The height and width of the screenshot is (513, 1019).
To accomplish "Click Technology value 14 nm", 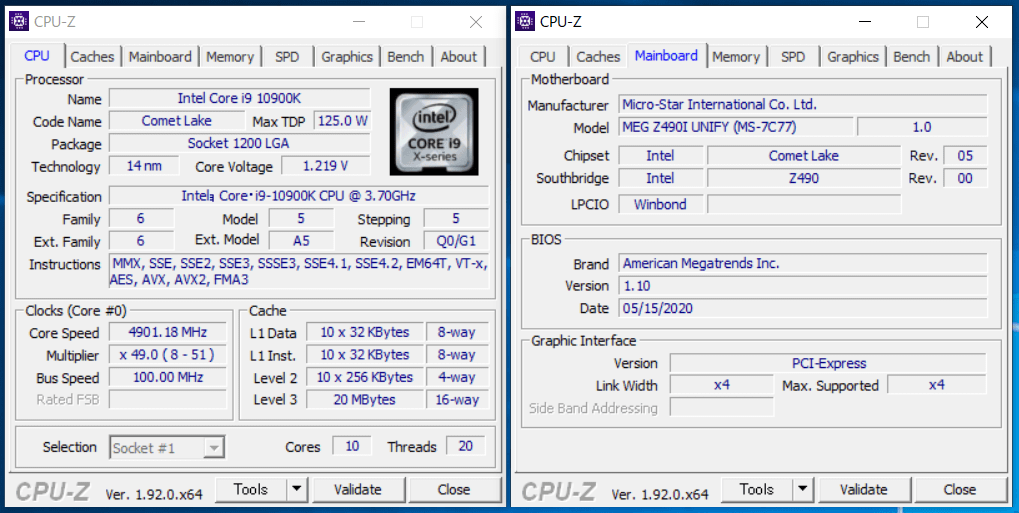I will pos(144,166).
